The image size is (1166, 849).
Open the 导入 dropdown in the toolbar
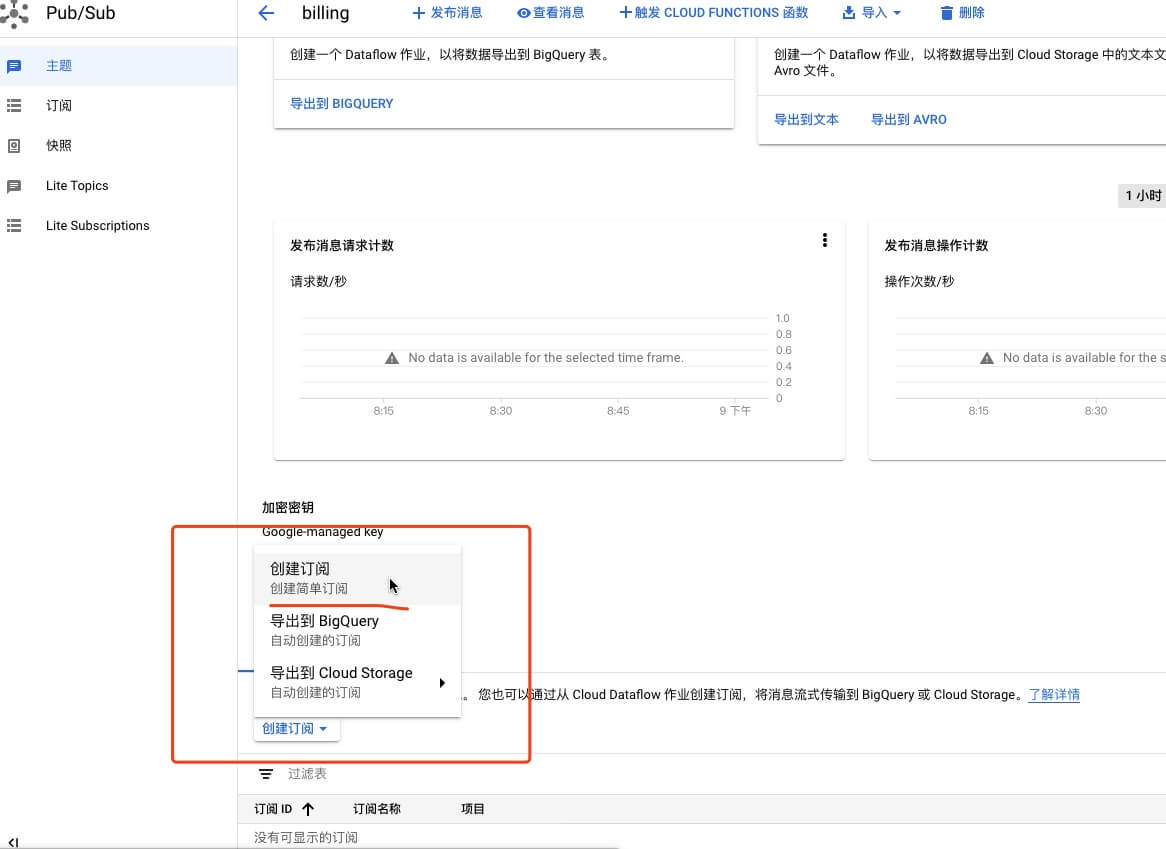(x=872, y=13)
